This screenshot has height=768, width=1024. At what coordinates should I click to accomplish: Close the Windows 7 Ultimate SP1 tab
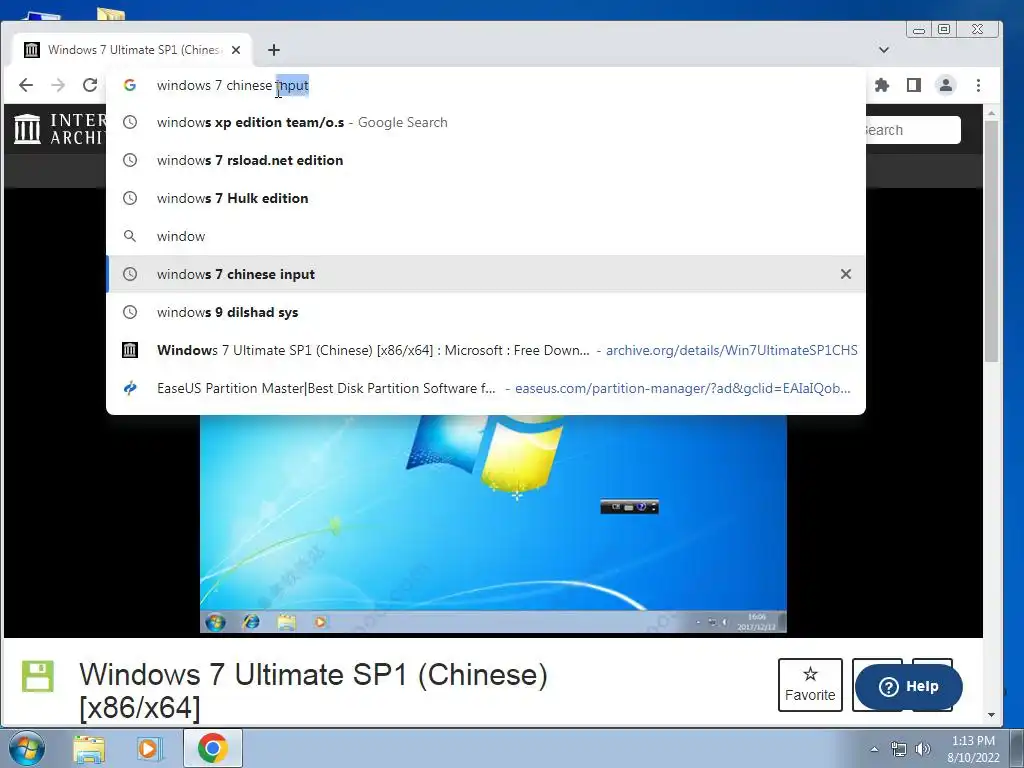click(236, 50)
